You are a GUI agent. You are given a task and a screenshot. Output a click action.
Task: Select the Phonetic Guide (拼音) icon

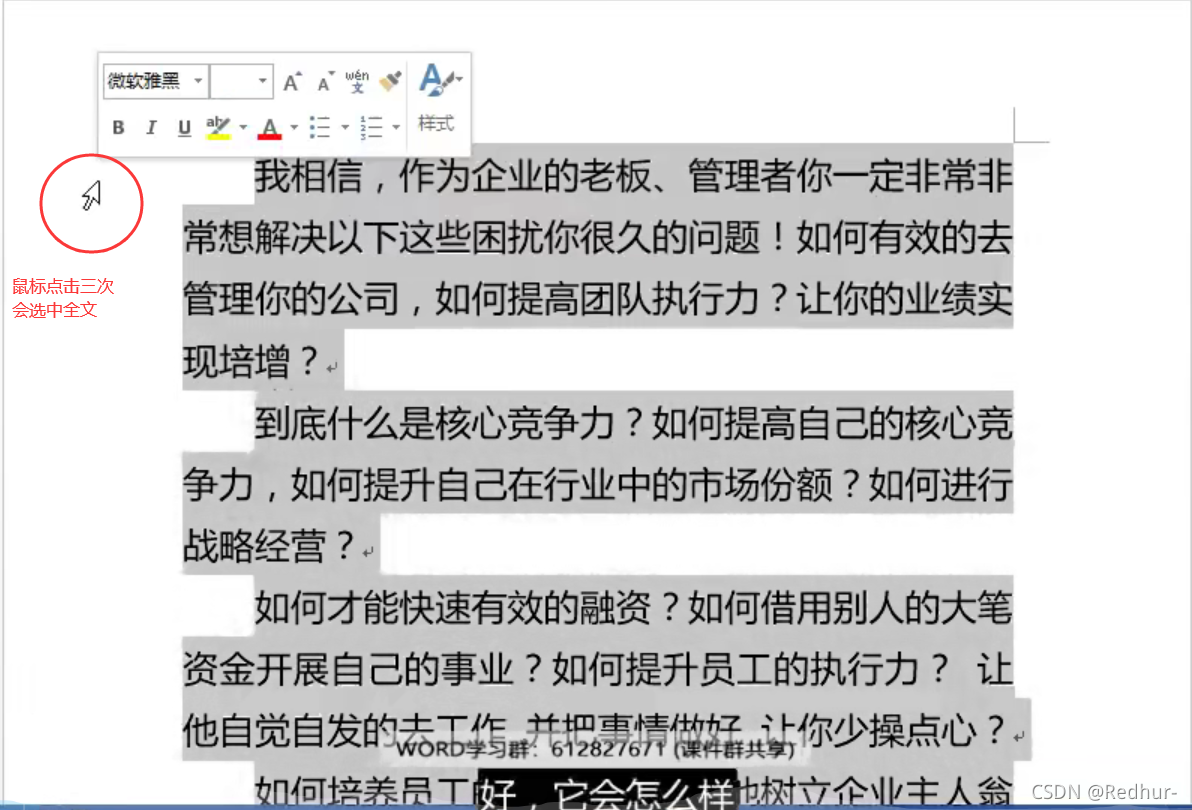pyautogui.click(x=357, y=81)
